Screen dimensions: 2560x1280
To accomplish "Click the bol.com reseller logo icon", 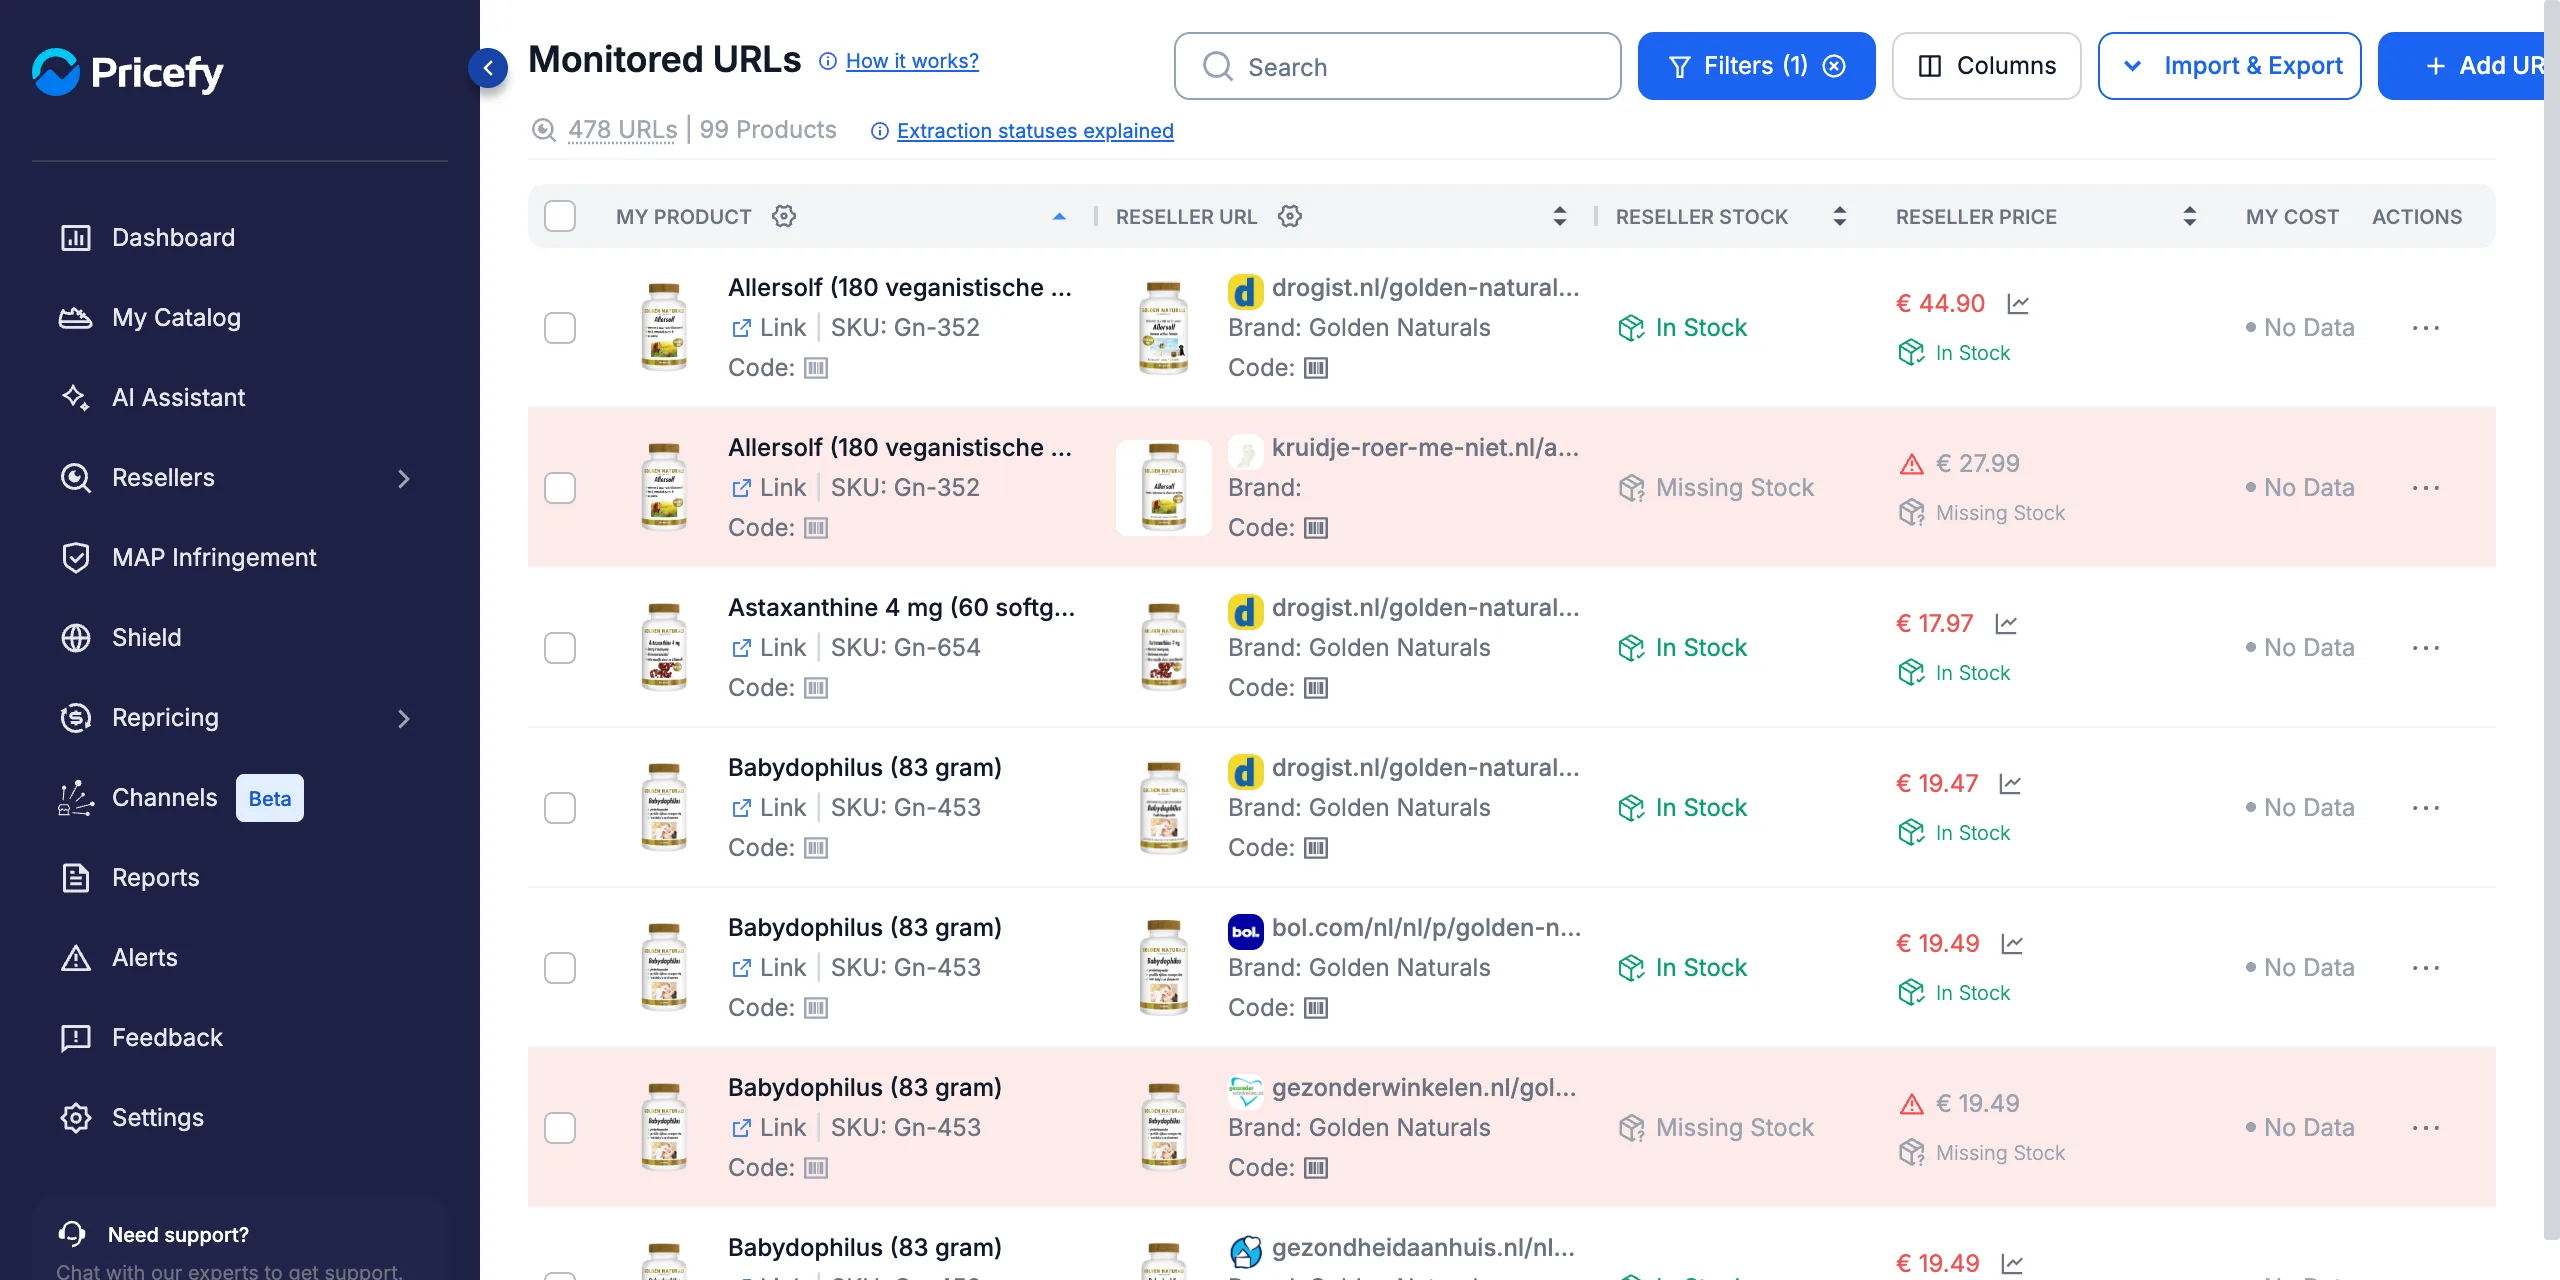I will click(x=1245, y=931).
